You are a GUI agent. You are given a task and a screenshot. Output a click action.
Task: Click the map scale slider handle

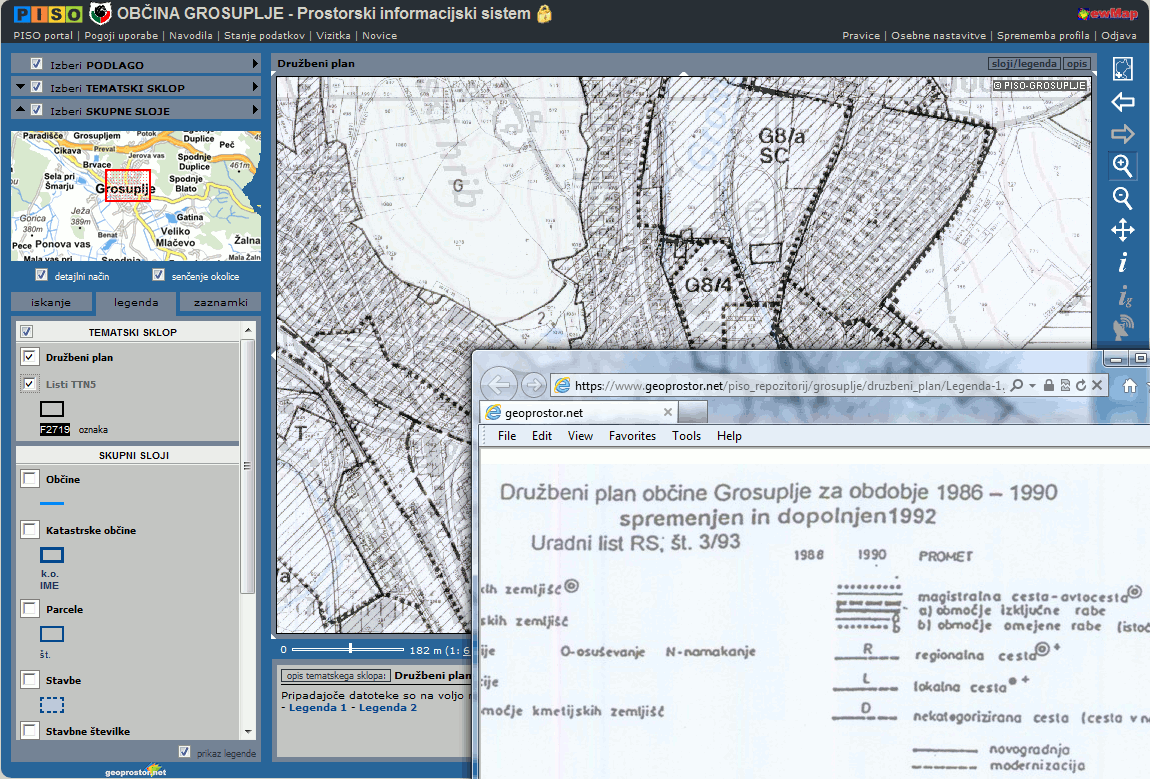point(349,650)
